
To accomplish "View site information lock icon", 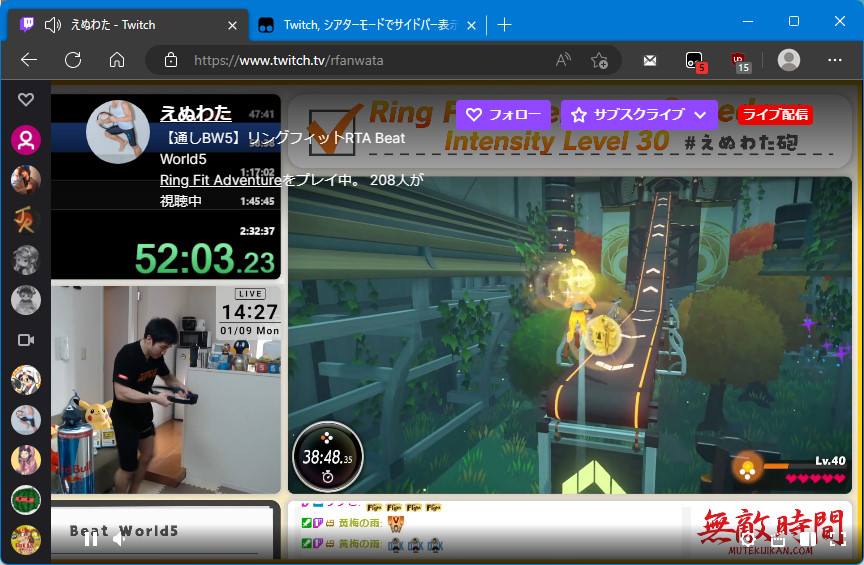I will click(x=171, y=60).
